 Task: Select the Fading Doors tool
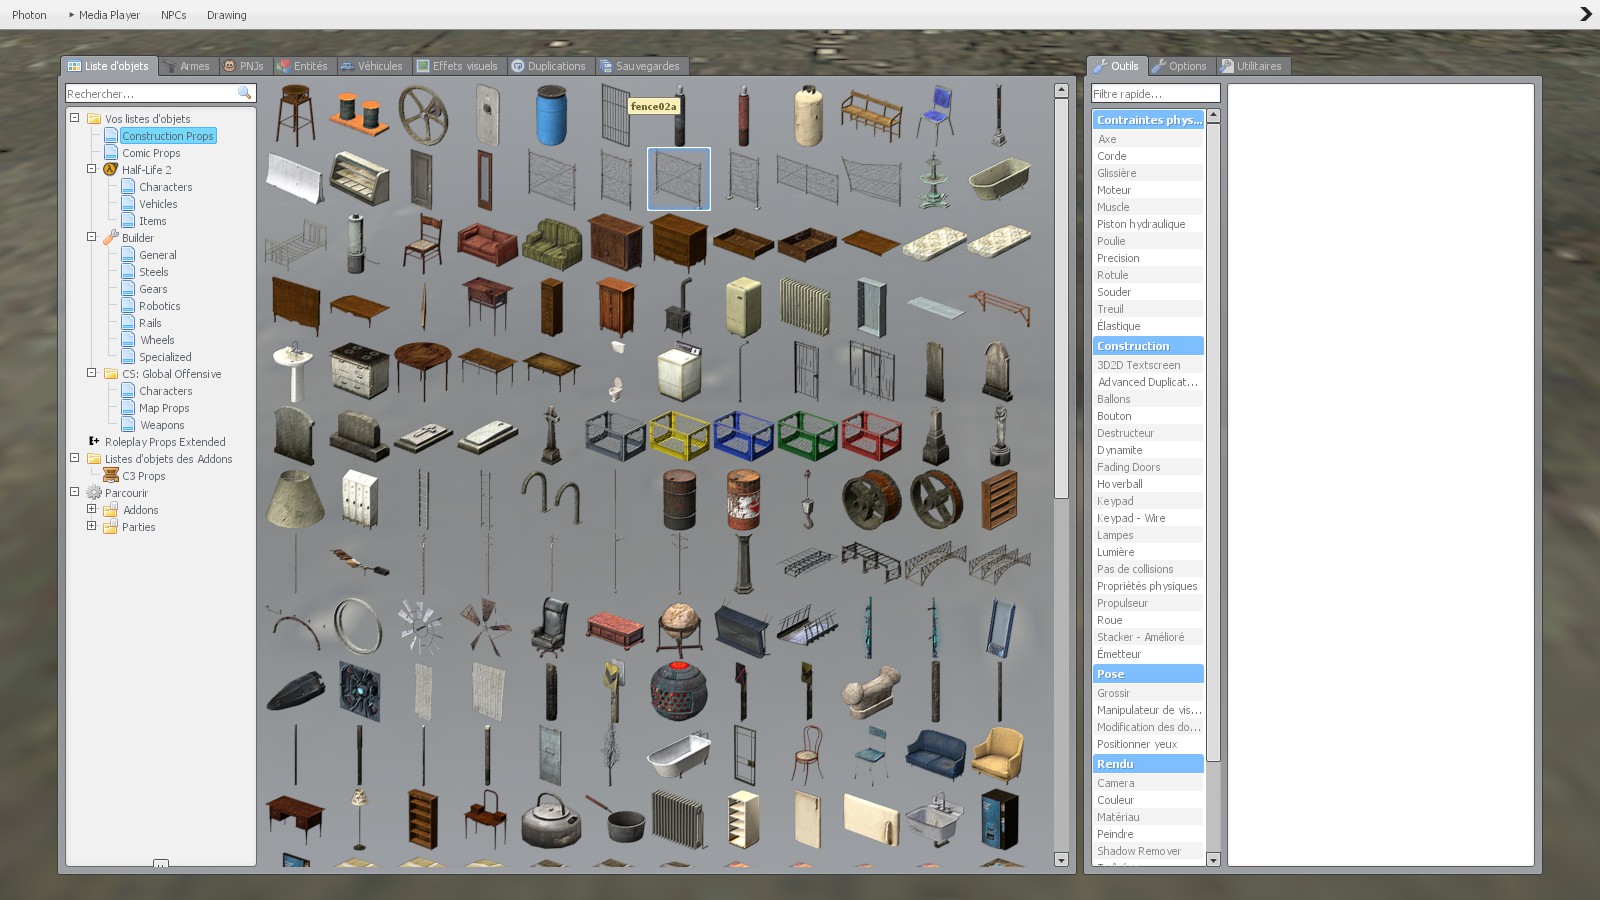click(x=1148, y=467)
